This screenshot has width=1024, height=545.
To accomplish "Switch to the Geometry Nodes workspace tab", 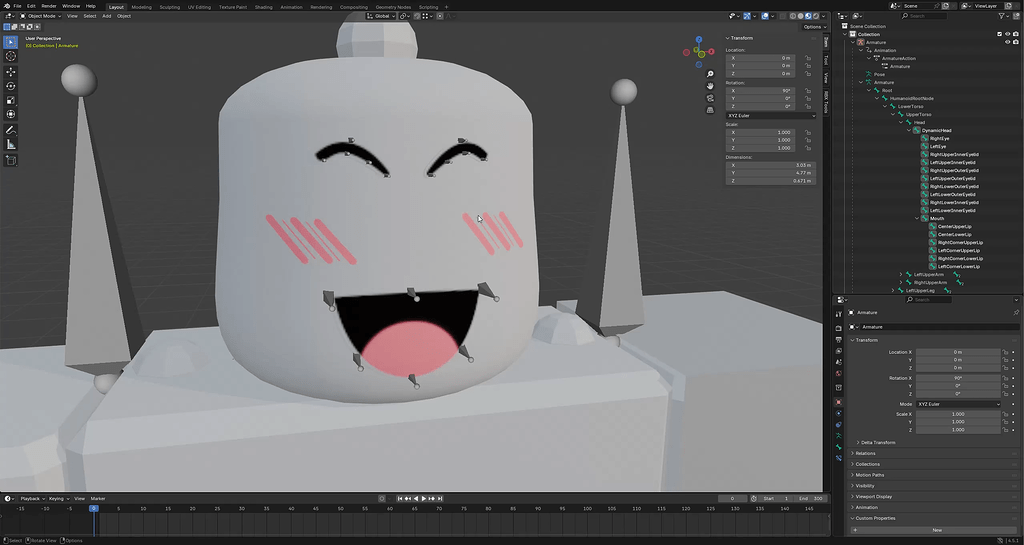I will pyautogui.click(x=393, y=7).
